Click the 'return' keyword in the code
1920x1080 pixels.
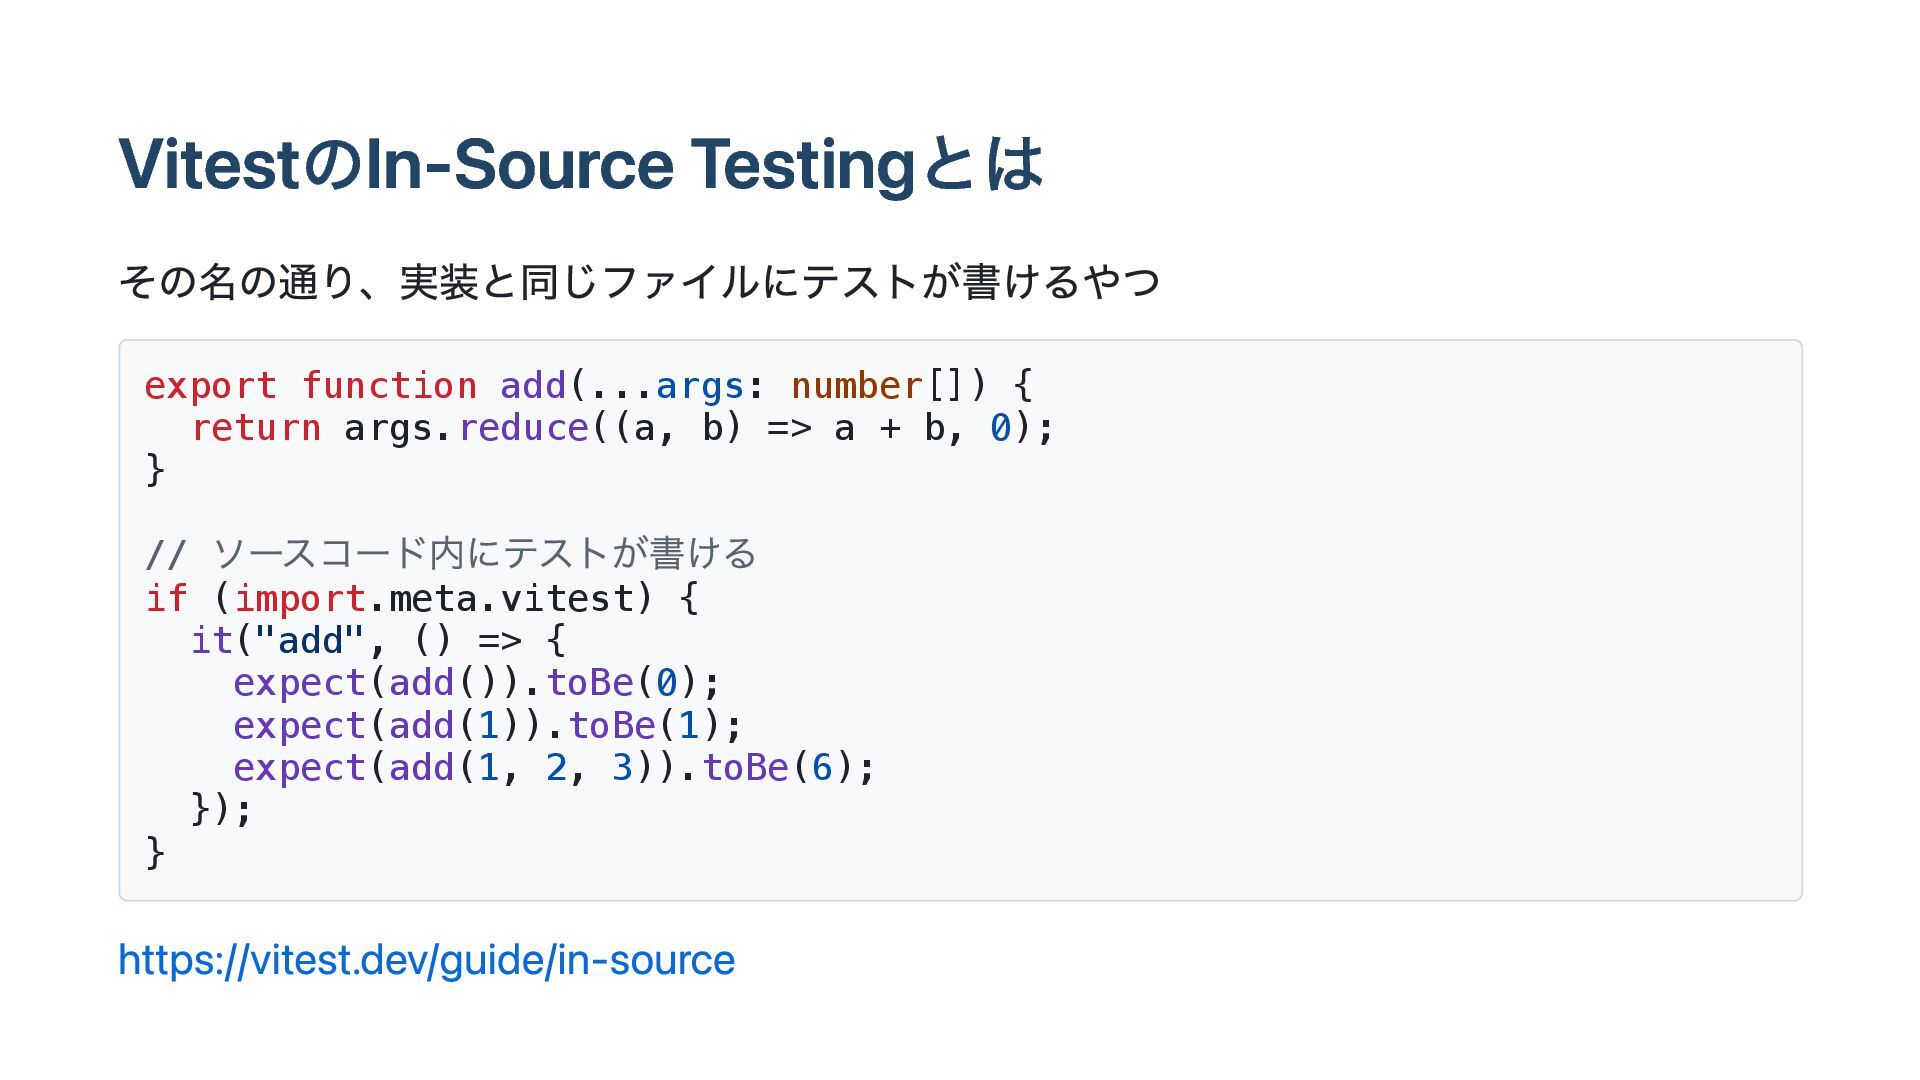click(x=256, y=428)
